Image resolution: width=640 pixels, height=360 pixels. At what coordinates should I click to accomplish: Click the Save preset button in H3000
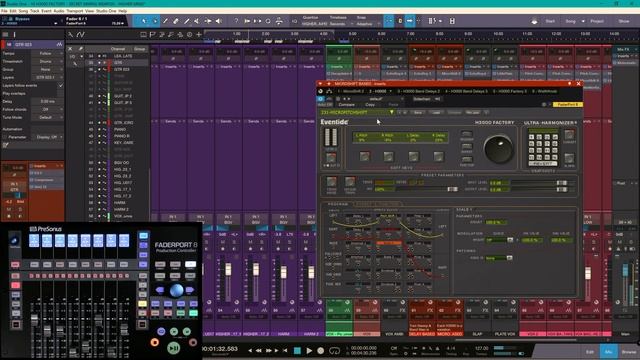tap(418, 112)
